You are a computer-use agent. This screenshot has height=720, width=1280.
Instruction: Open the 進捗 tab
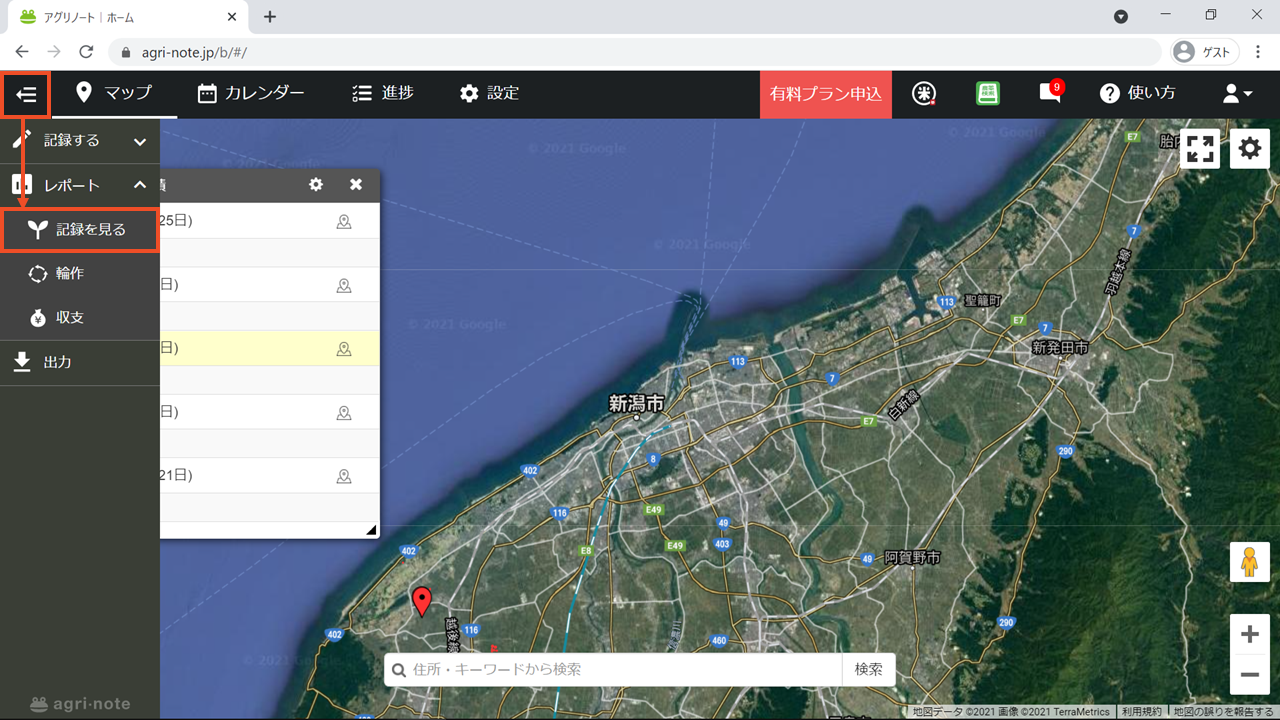pyautogui.click(x=383, y=93)
